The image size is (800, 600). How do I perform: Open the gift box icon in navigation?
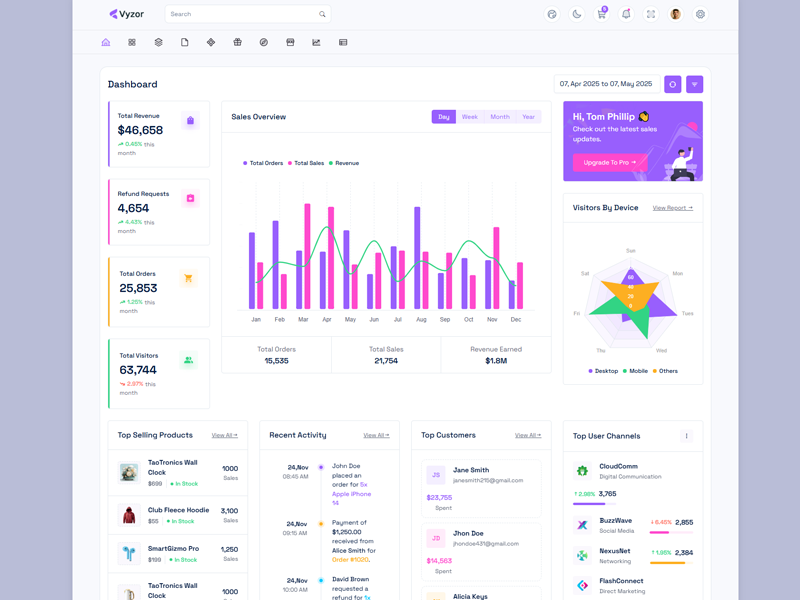coord(237,43)
